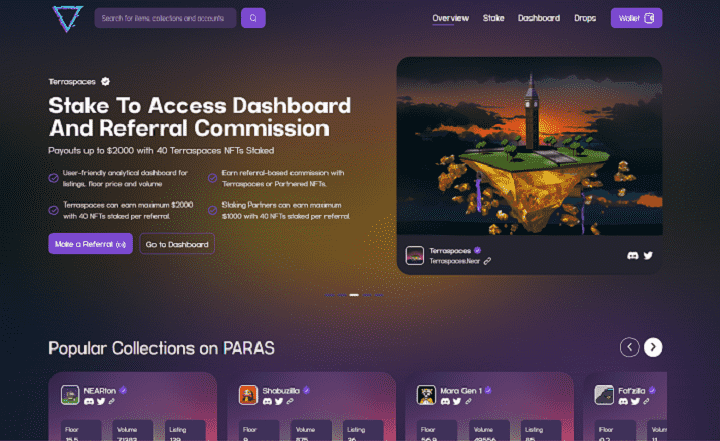
Task: Open the Mara Gen 1 collection name
Action: pyautogui.click(x=461, y=390)
